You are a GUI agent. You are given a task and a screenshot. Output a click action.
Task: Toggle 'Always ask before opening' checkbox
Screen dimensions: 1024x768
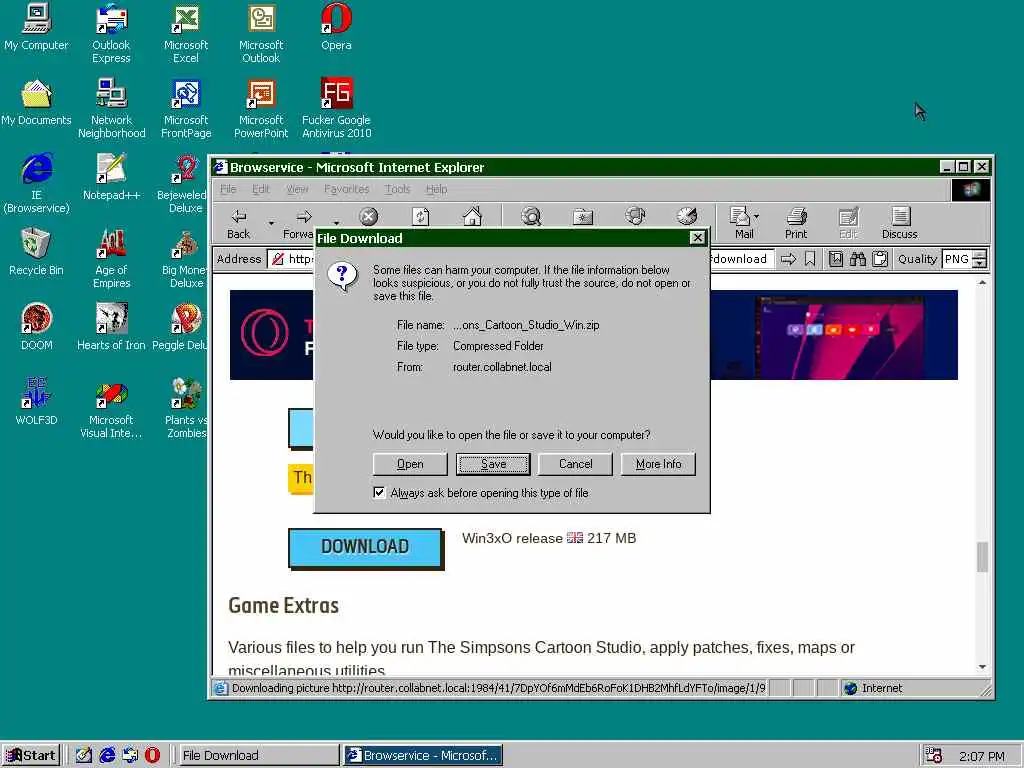pyautogui.click(x=379, y=492)
